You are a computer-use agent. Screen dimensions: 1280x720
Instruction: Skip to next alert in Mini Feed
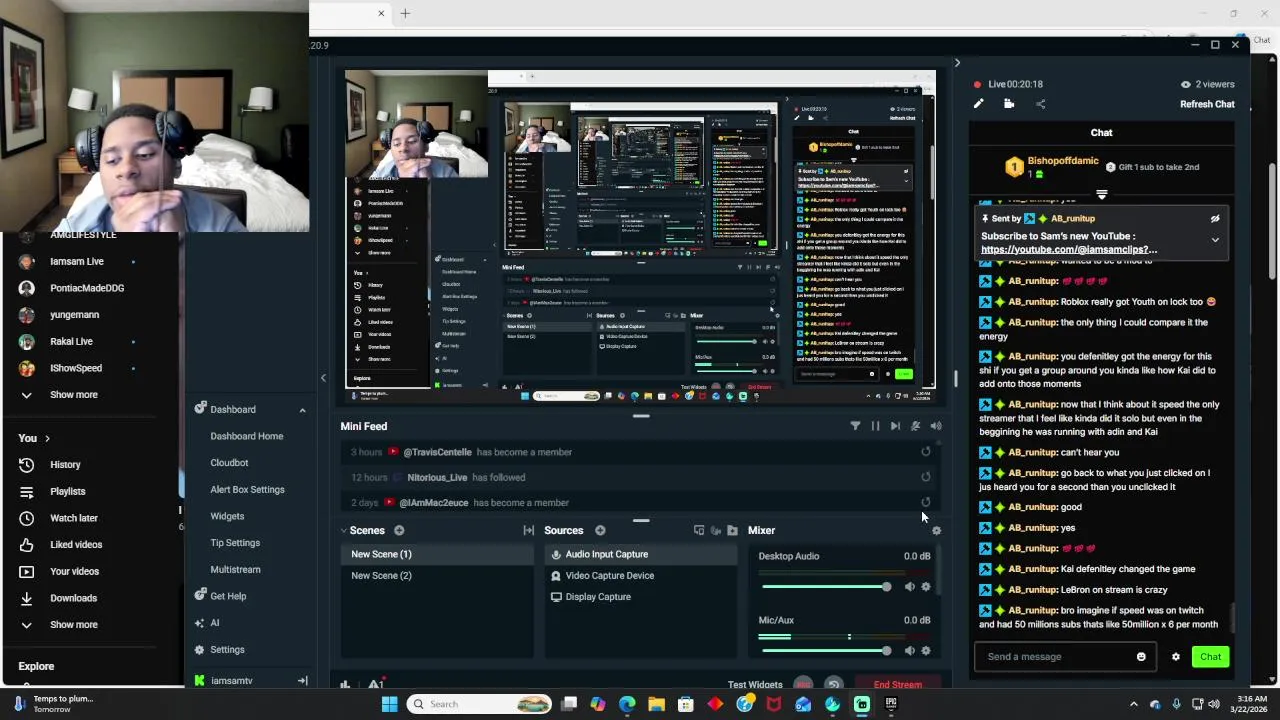pyautogui.click(x=895, y=426)
